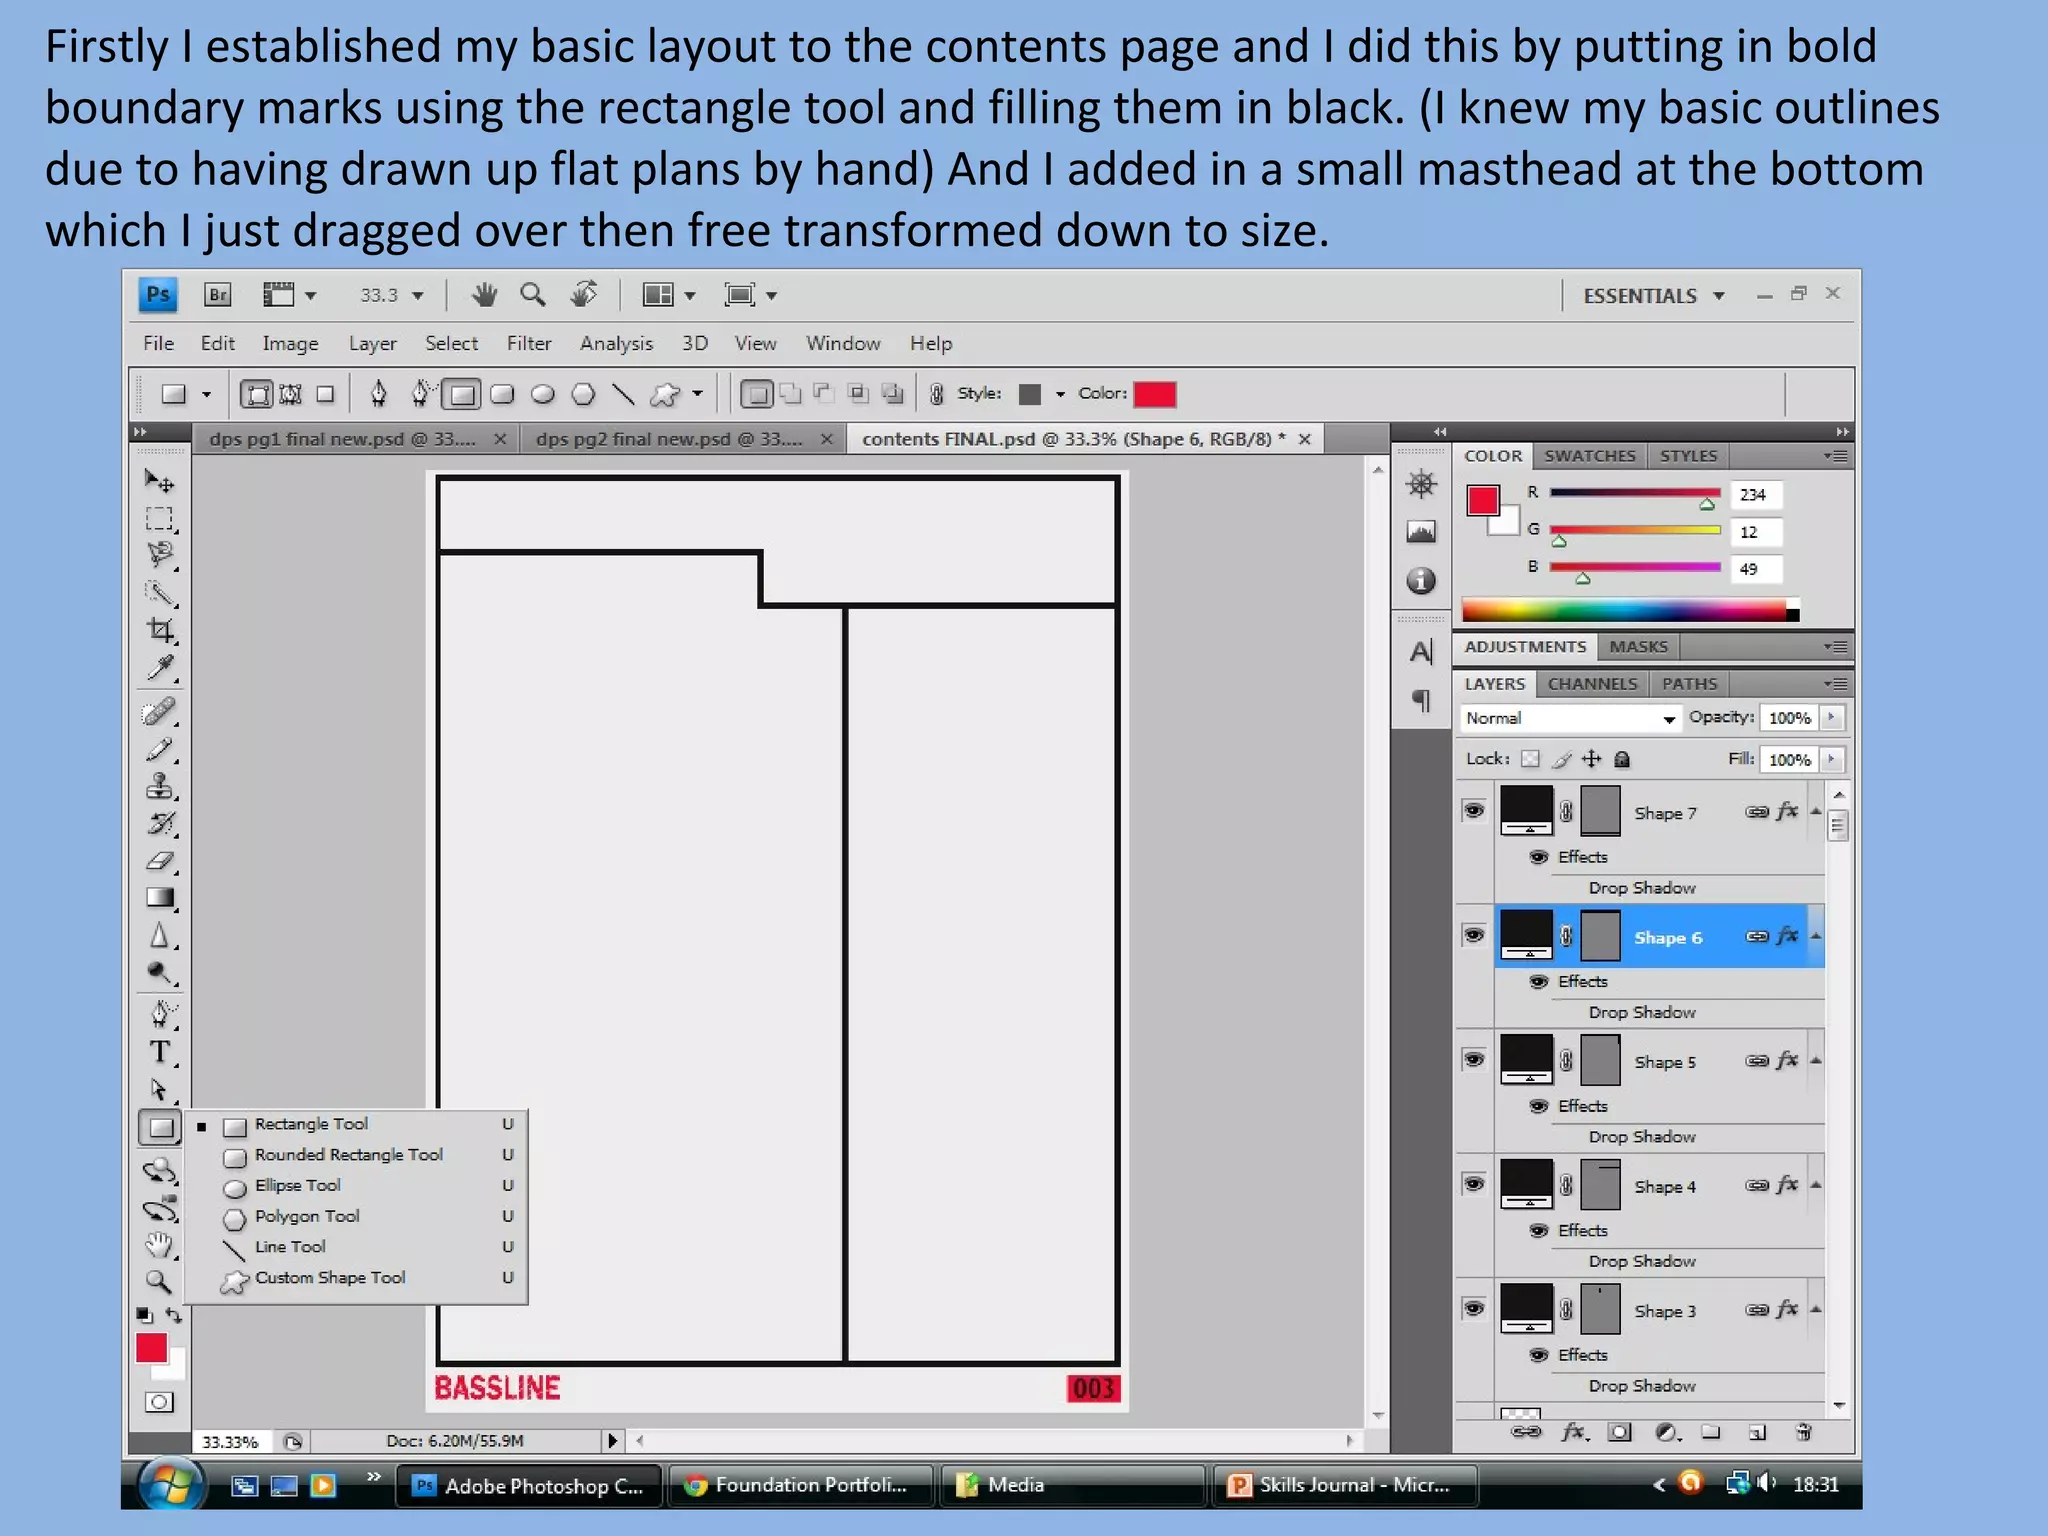Click the red Color swatch in options bar

tap(1154, 394)
